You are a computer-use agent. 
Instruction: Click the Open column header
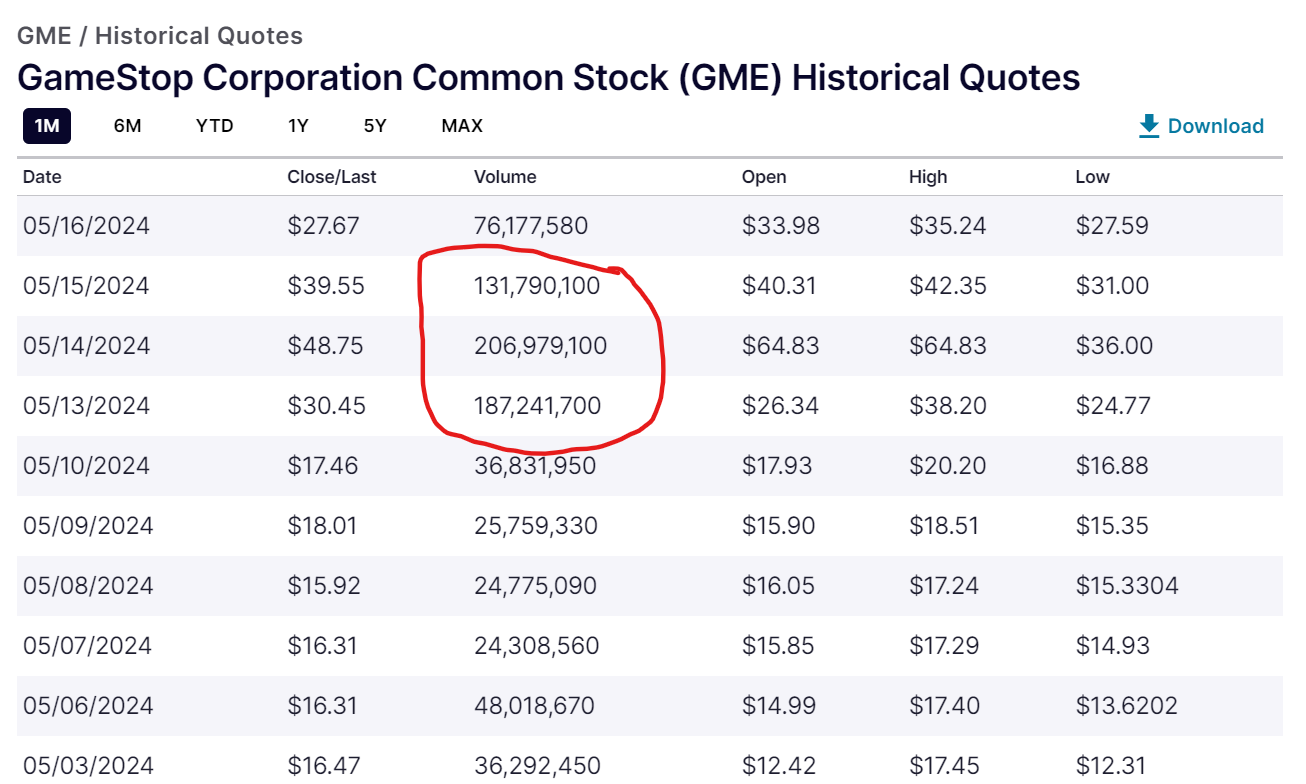[764, 177]
